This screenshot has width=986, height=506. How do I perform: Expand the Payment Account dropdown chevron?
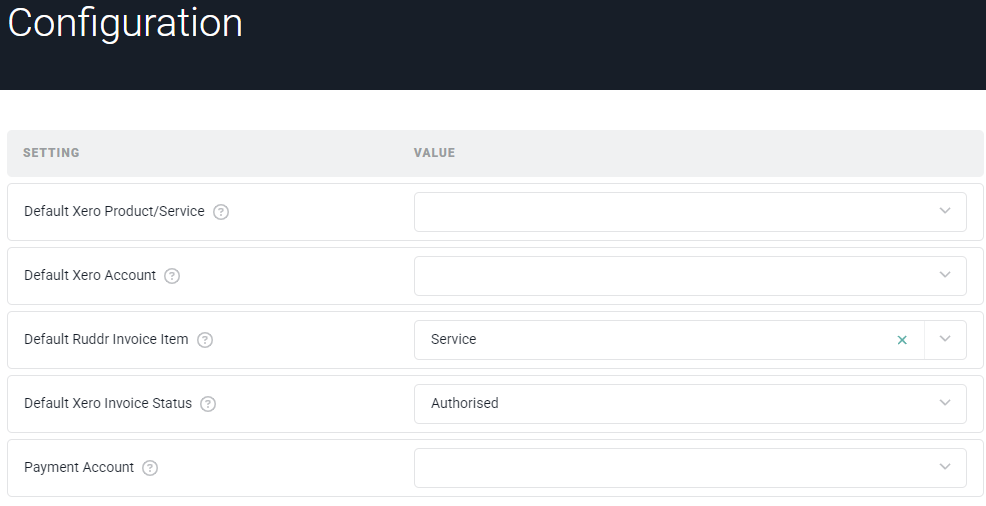pyautogui.click(x=945, y=467)
